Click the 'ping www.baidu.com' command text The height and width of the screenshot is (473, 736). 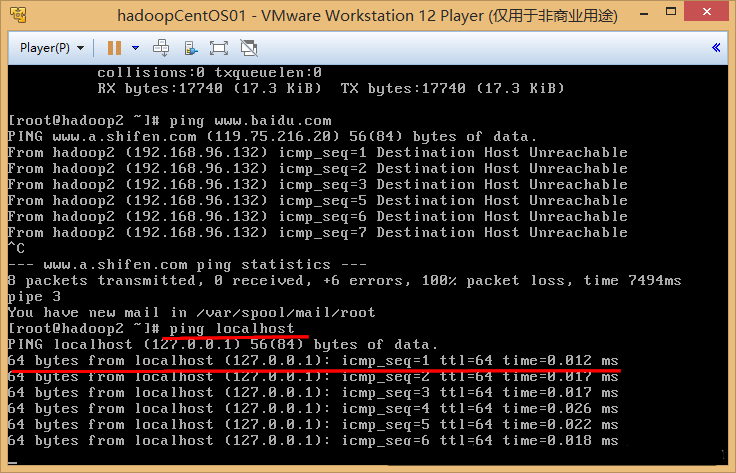pos(251,121)
